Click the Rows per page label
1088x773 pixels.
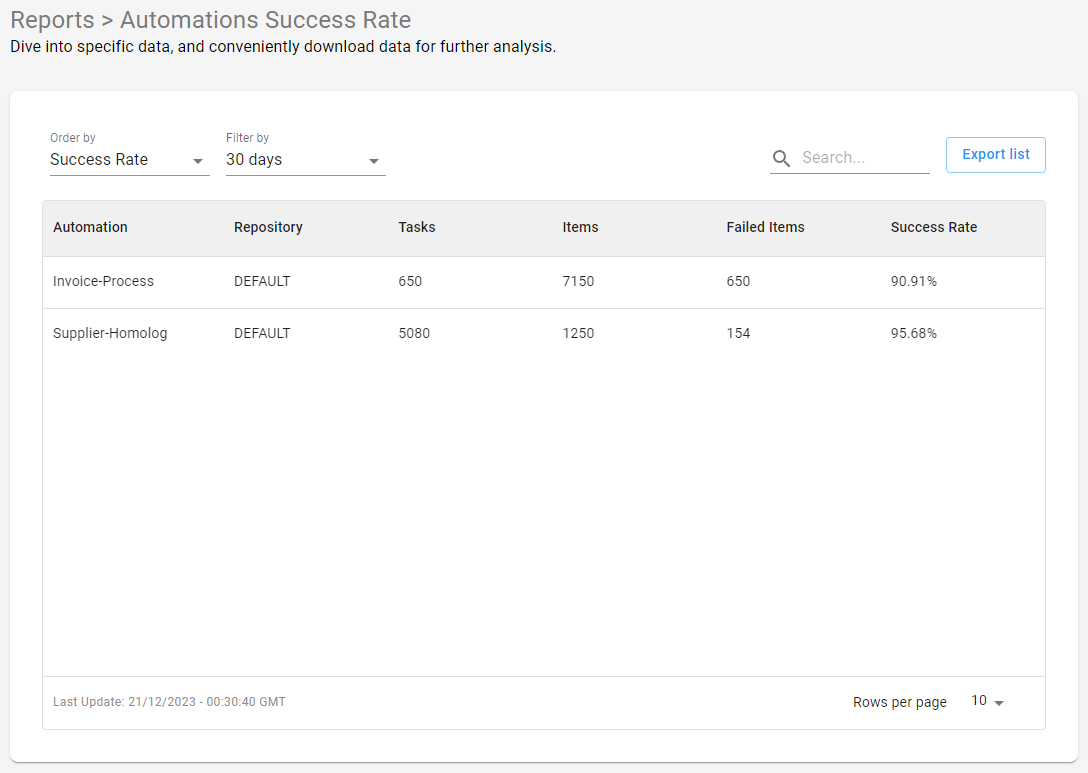coord(900,702)
